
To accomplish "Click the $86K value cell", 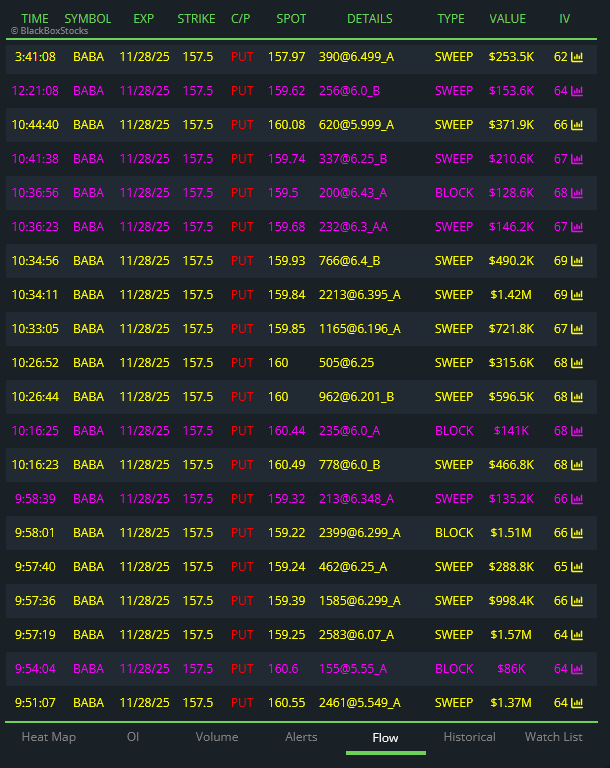I will (x=511, y=669).
